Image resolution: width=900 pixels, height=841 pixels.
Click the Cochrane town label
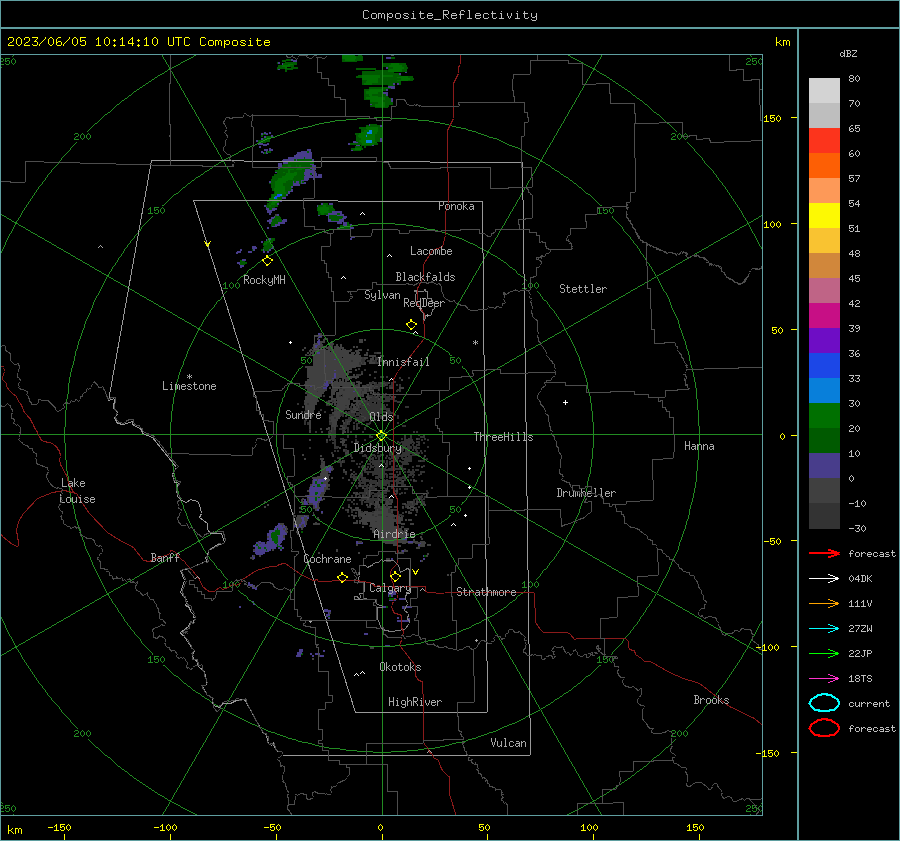327,559
